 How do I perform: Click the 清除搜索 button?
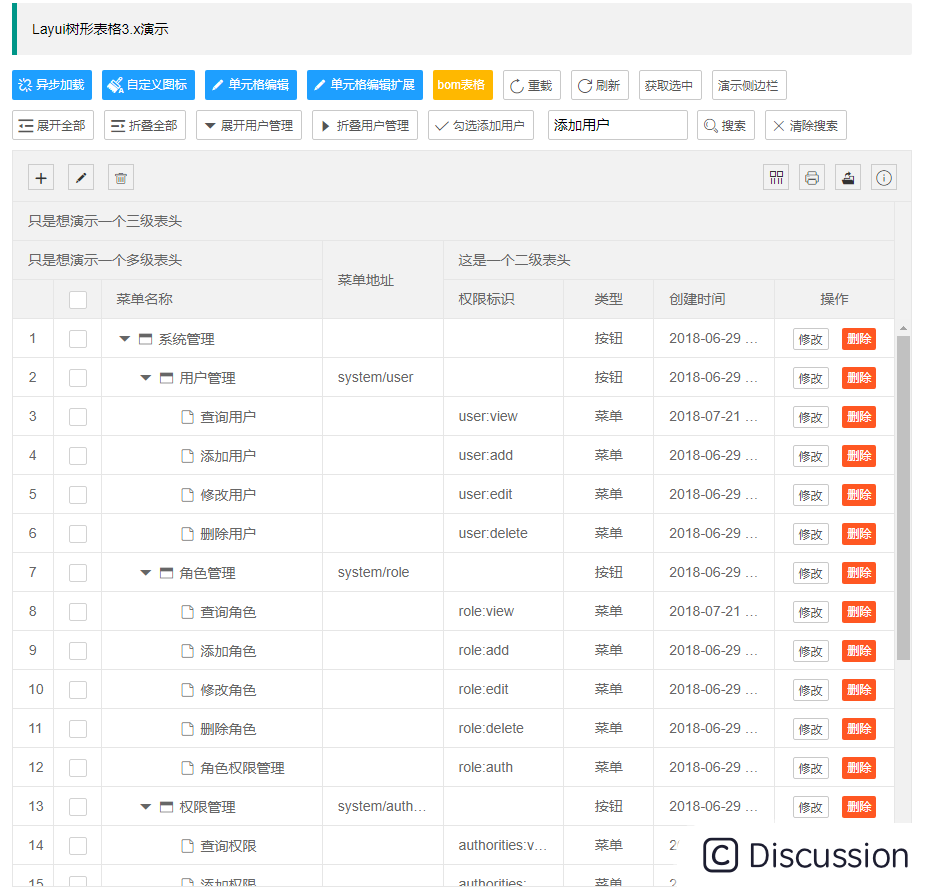(806, 125)
